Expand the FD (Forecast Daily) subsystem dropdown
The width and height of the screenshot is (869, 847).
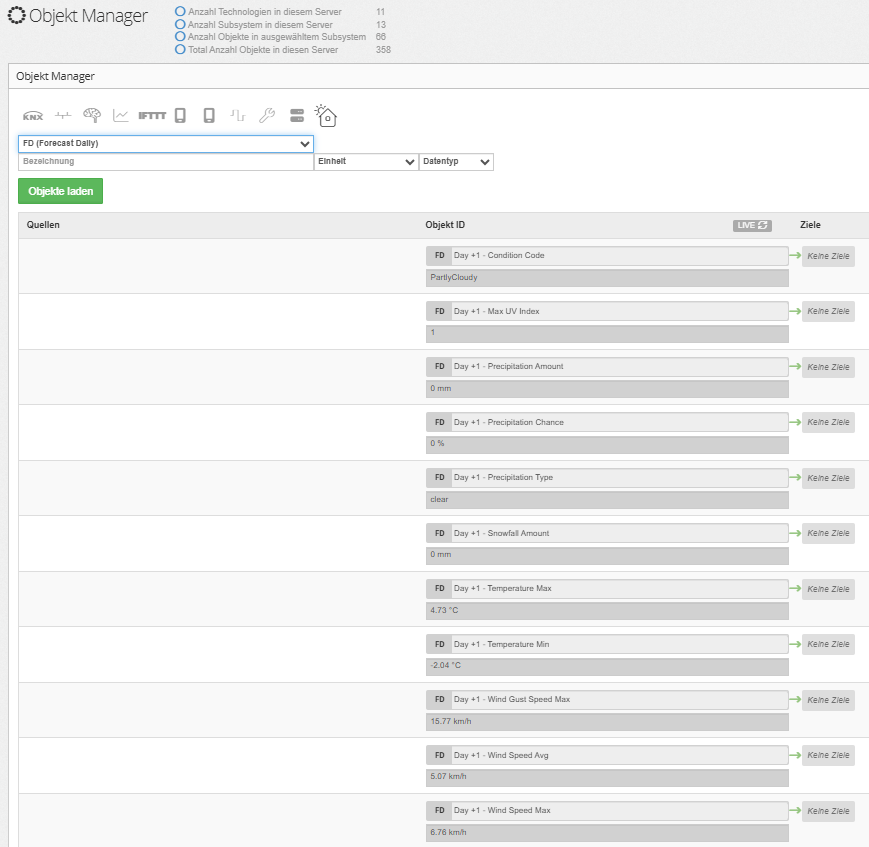point(166,144)
